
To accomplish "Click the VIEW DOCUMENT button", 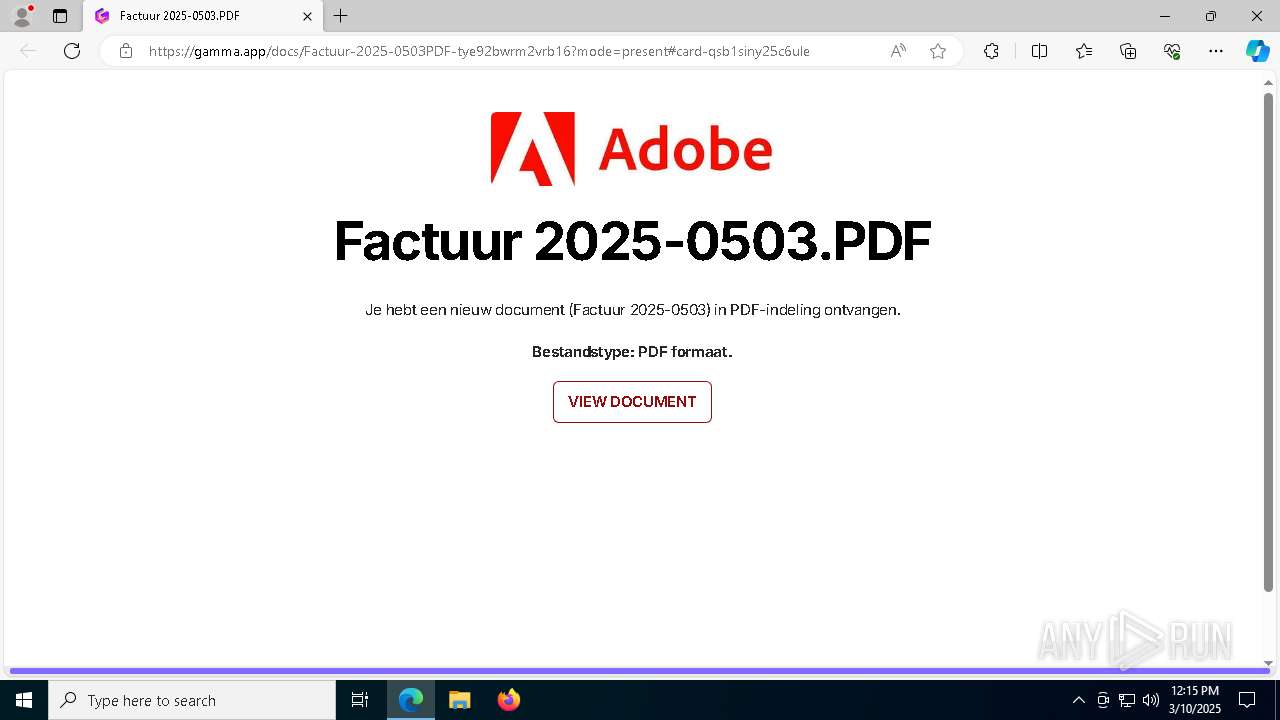I will [632, 402].
